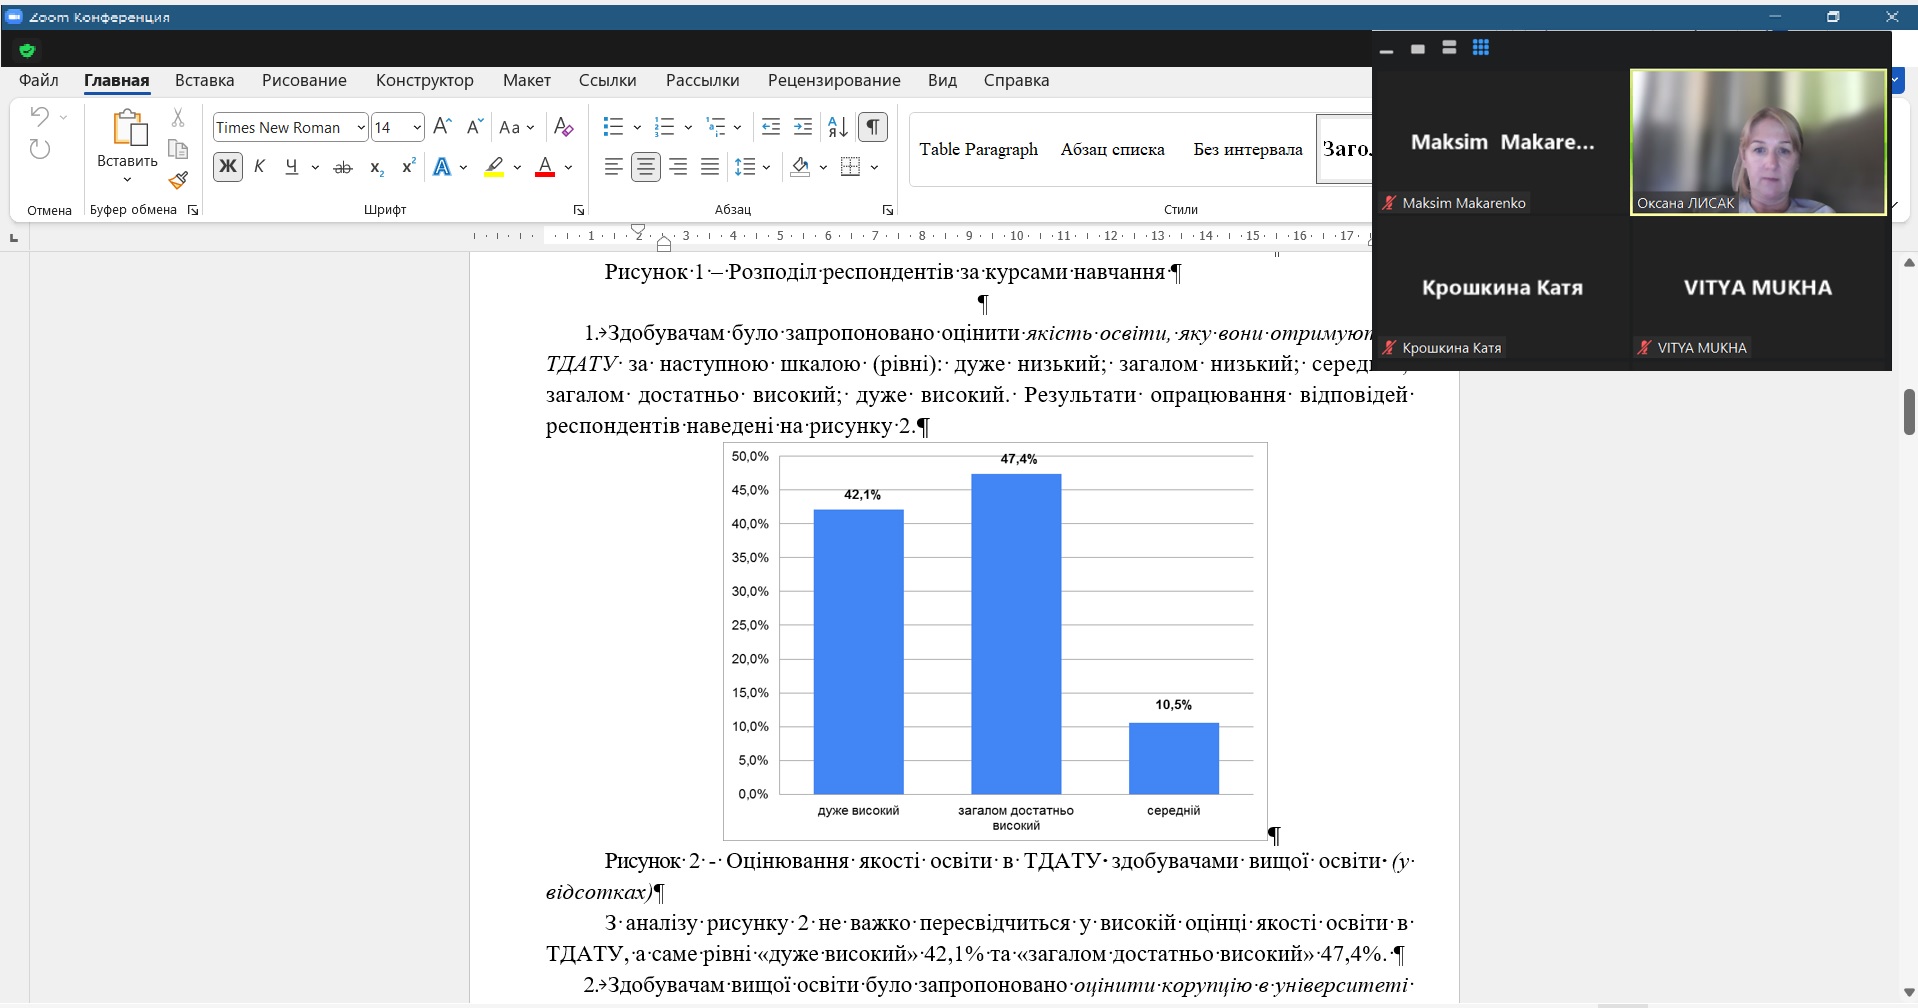Click the Increase Indent icon
Image resolution: width=1918 pixels, height=1008 pixels.
click(803, 127)
